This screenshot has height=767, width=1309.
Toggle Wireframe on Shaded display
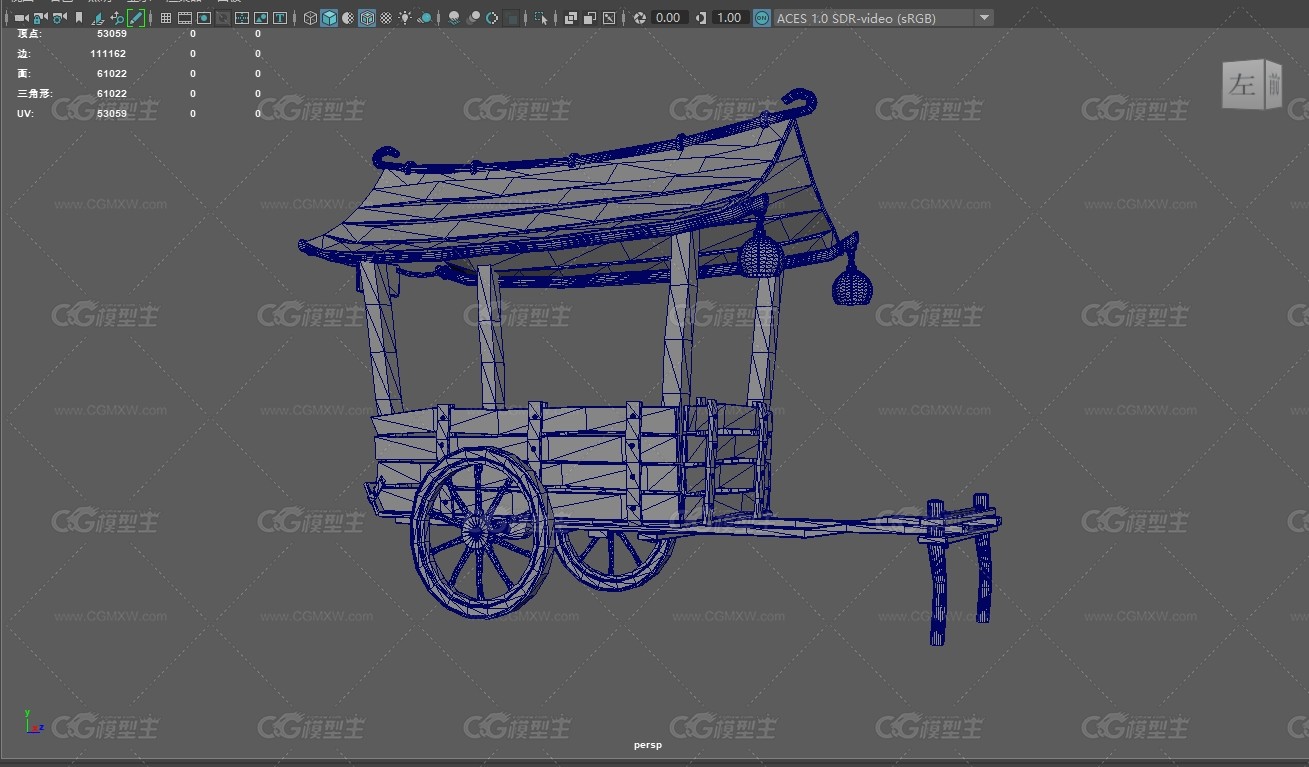click(x=367, y=18)
